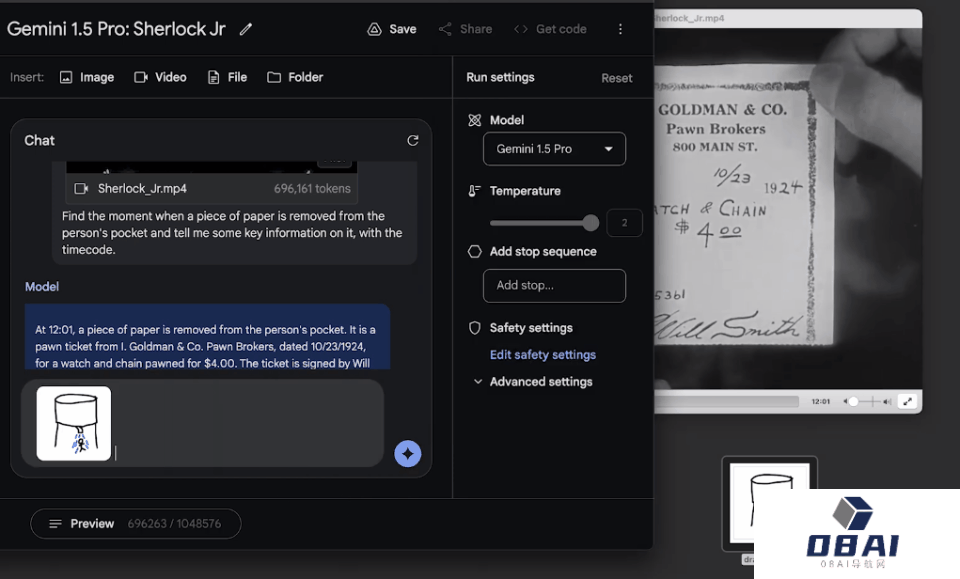Image resolution: width=960 pixels, height=579 pixels.
Task: Select the attached drawing thumbnail in prompt box
Action: tap(74, 423)
